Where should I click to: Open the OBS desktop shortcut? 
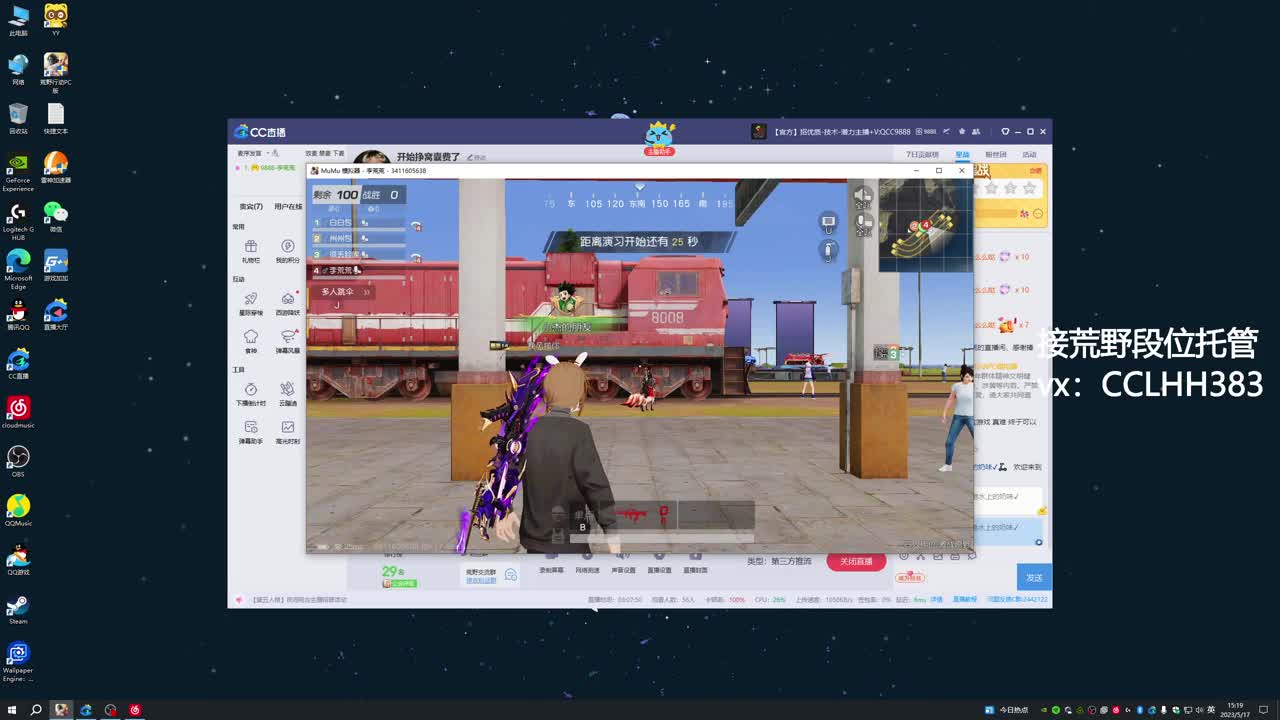click(18, 461)
